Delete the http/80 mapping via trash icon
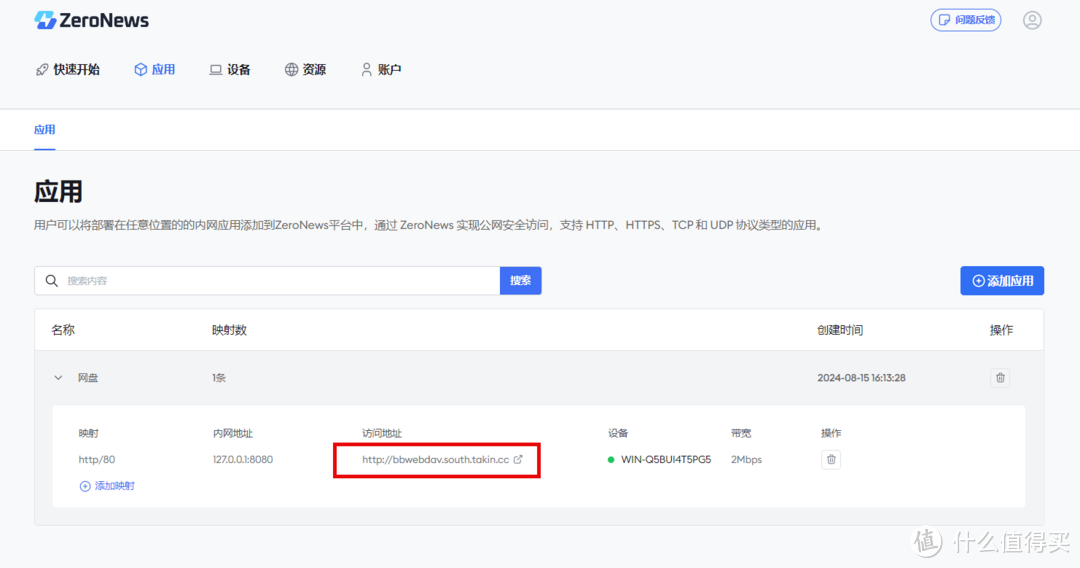This screenshot has width=1080, height=568. 831,460
